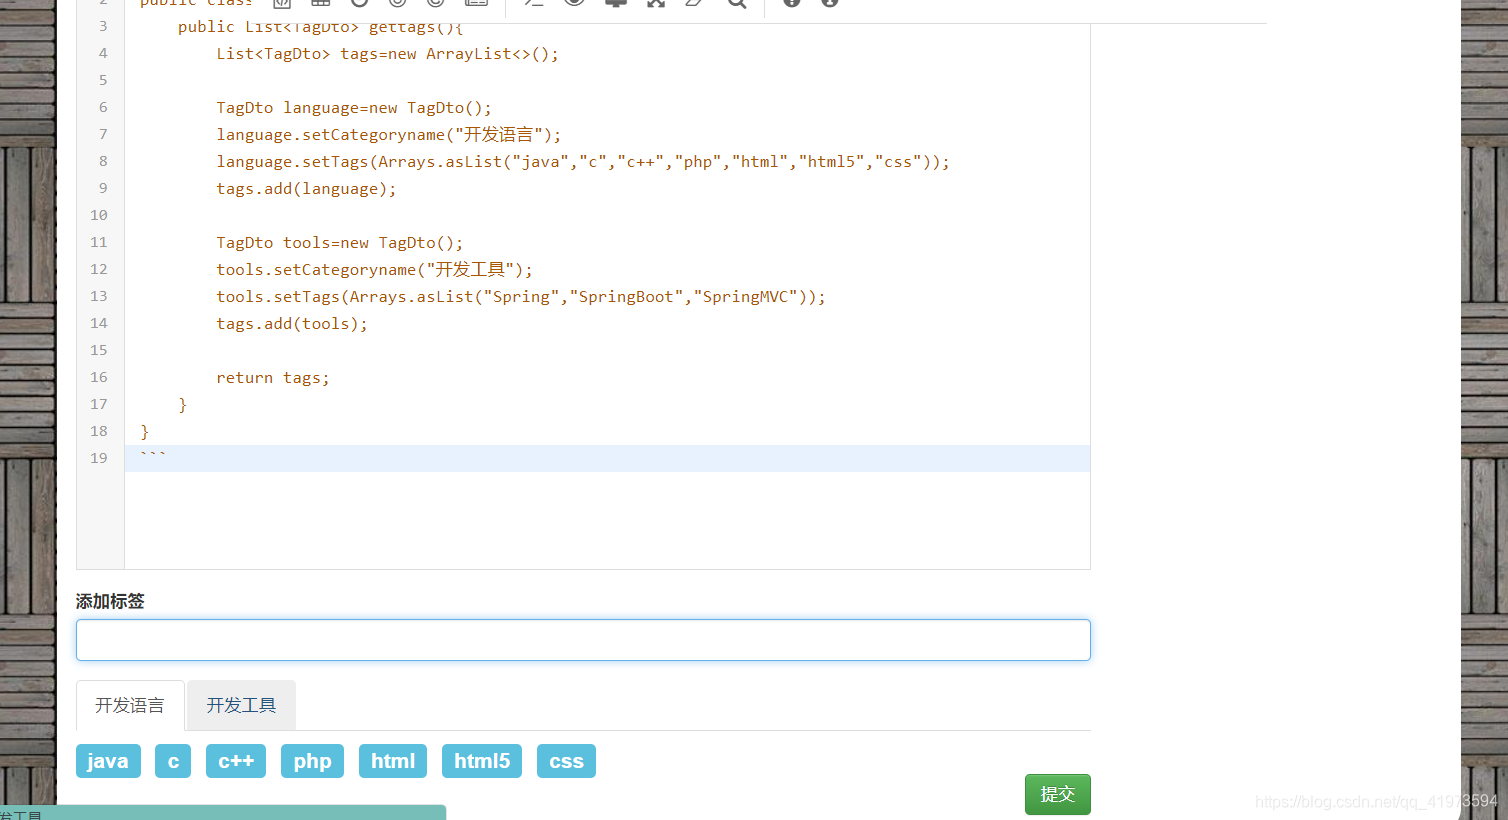
Task: Switch to the 开发语言 tab
Action: point(130,706)
